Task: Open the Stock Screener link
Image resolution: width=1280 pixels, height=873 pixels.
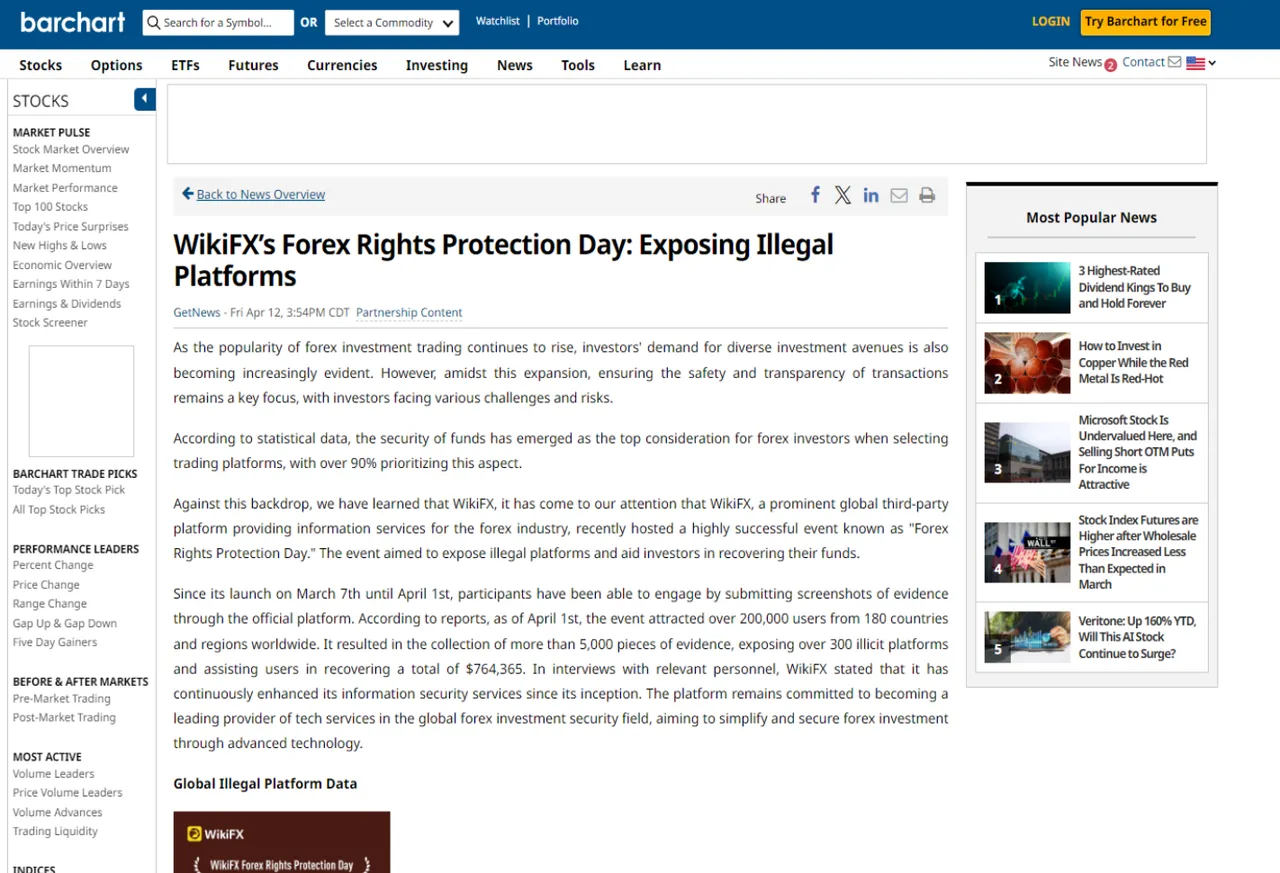Action: click(x=50, y=323)
